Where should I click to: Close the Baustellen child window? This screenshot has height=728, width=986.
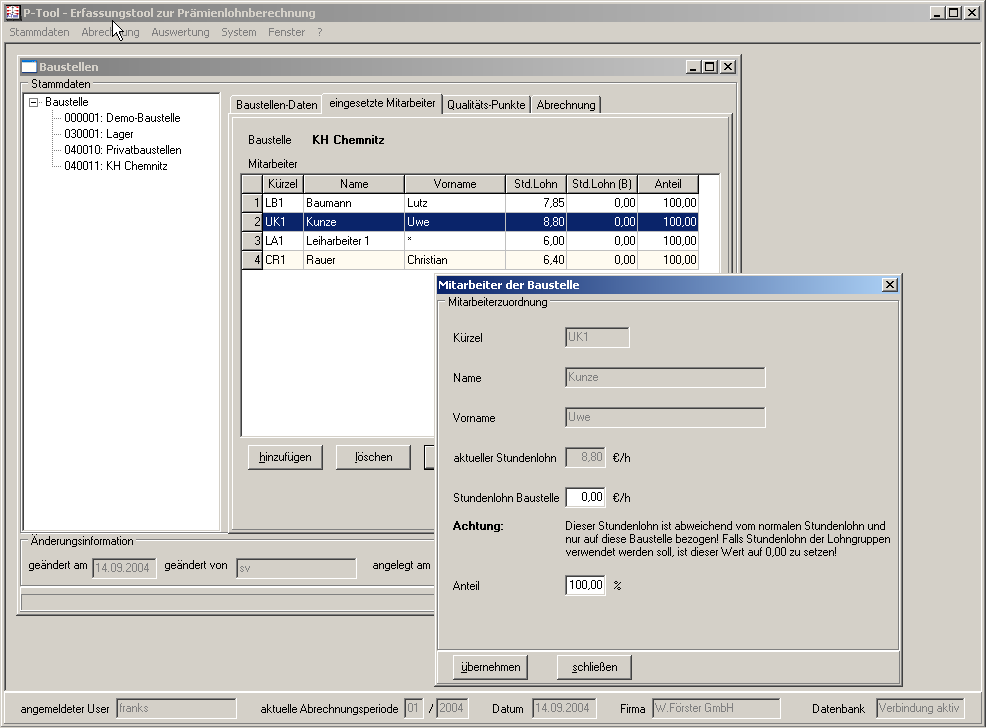tap(728, 67)
